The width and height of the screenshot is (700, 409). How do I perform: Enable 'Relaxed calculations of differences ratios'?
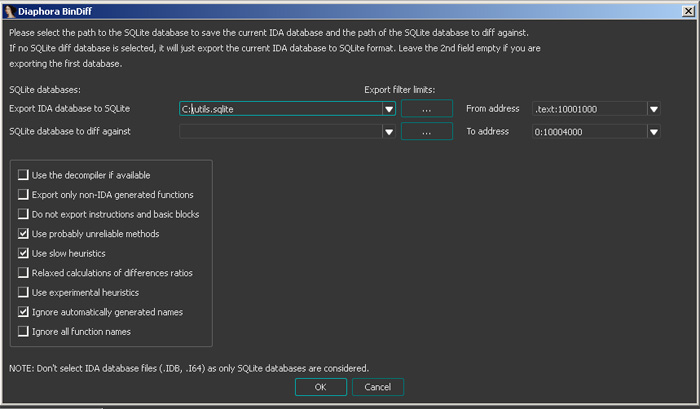(23, 272)
